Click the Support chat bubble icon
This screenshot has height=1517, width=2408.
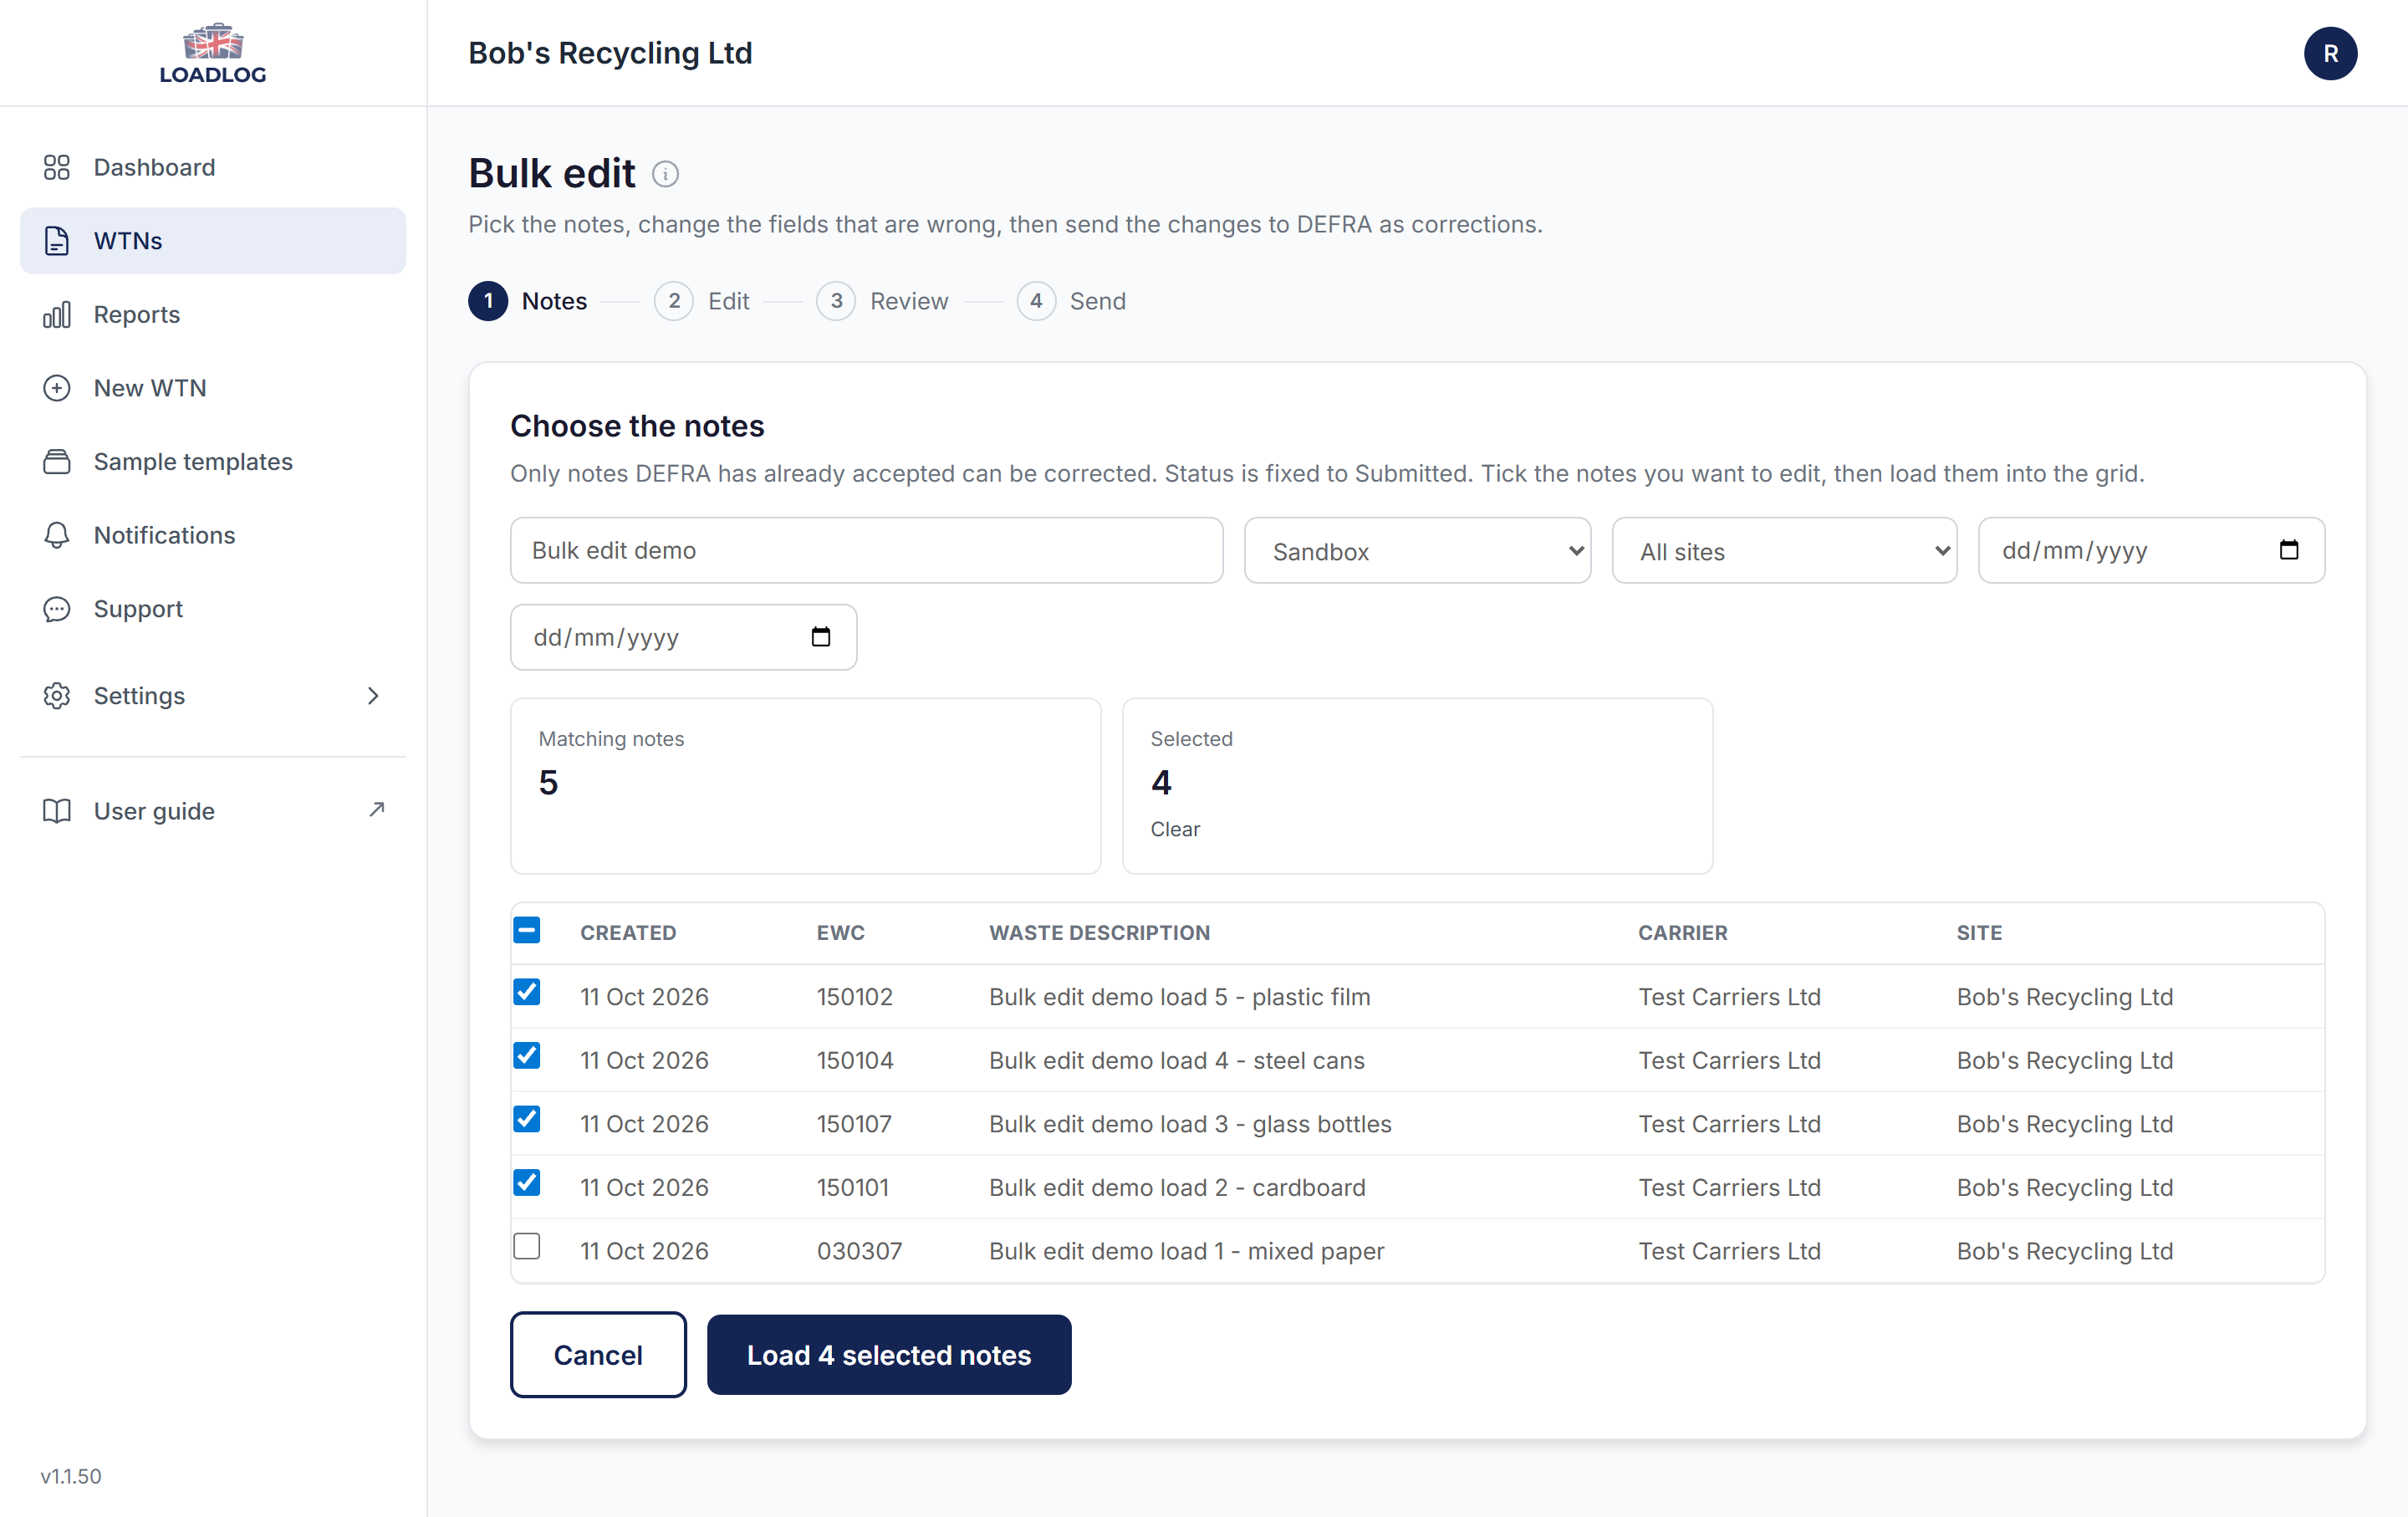(57, 609)
